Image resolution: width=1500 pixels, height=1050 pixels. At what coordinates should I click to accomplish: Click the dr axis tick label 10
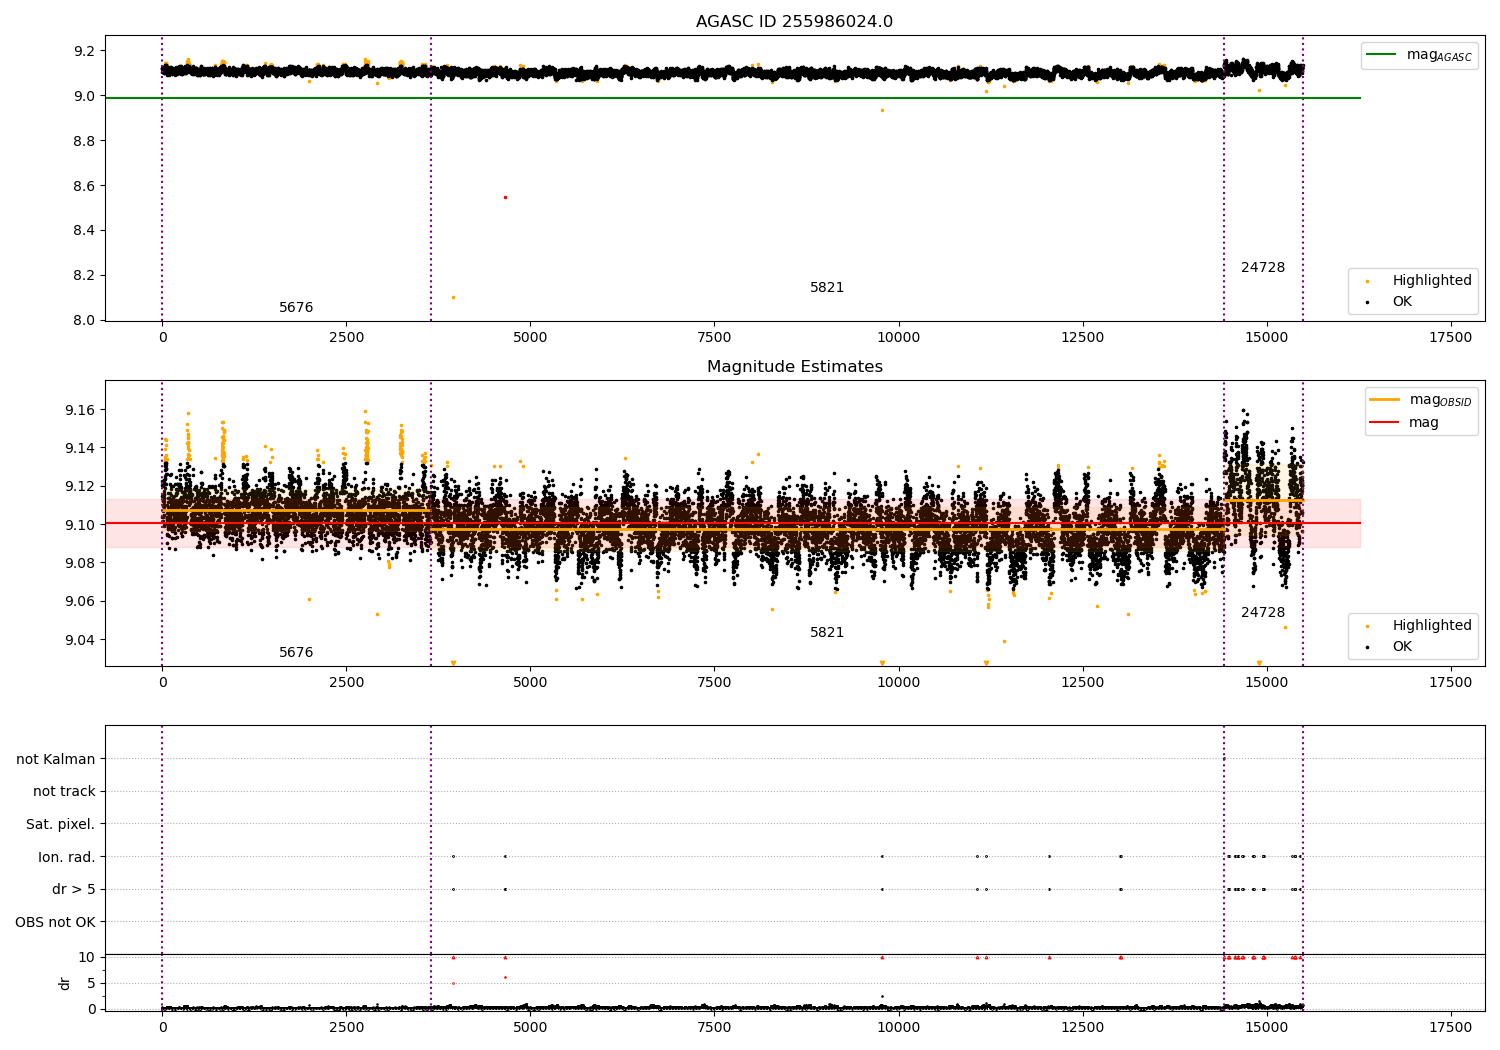click(87, 958)
